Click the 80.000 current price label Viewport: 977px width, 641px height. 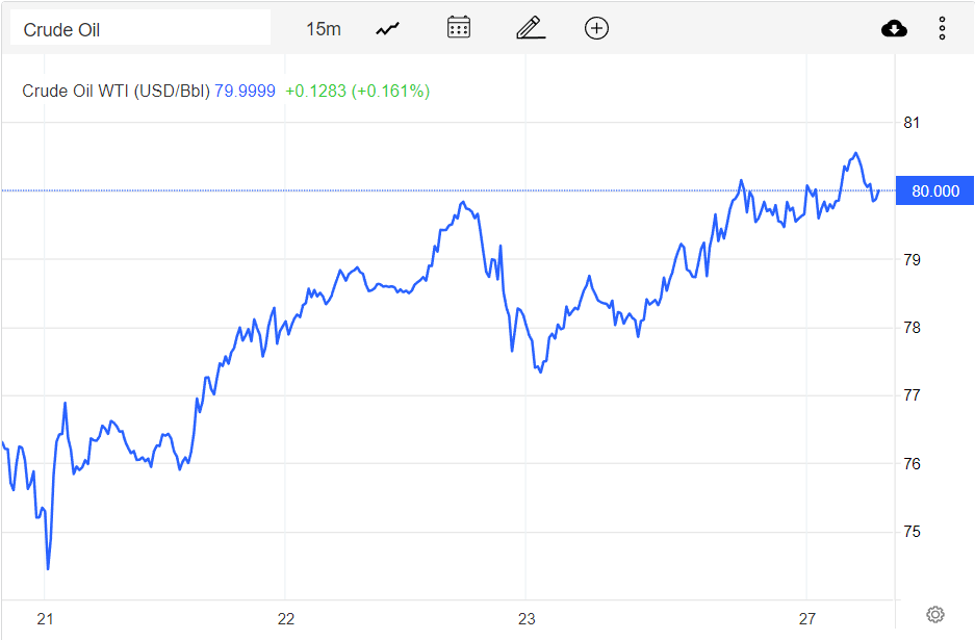935,191
